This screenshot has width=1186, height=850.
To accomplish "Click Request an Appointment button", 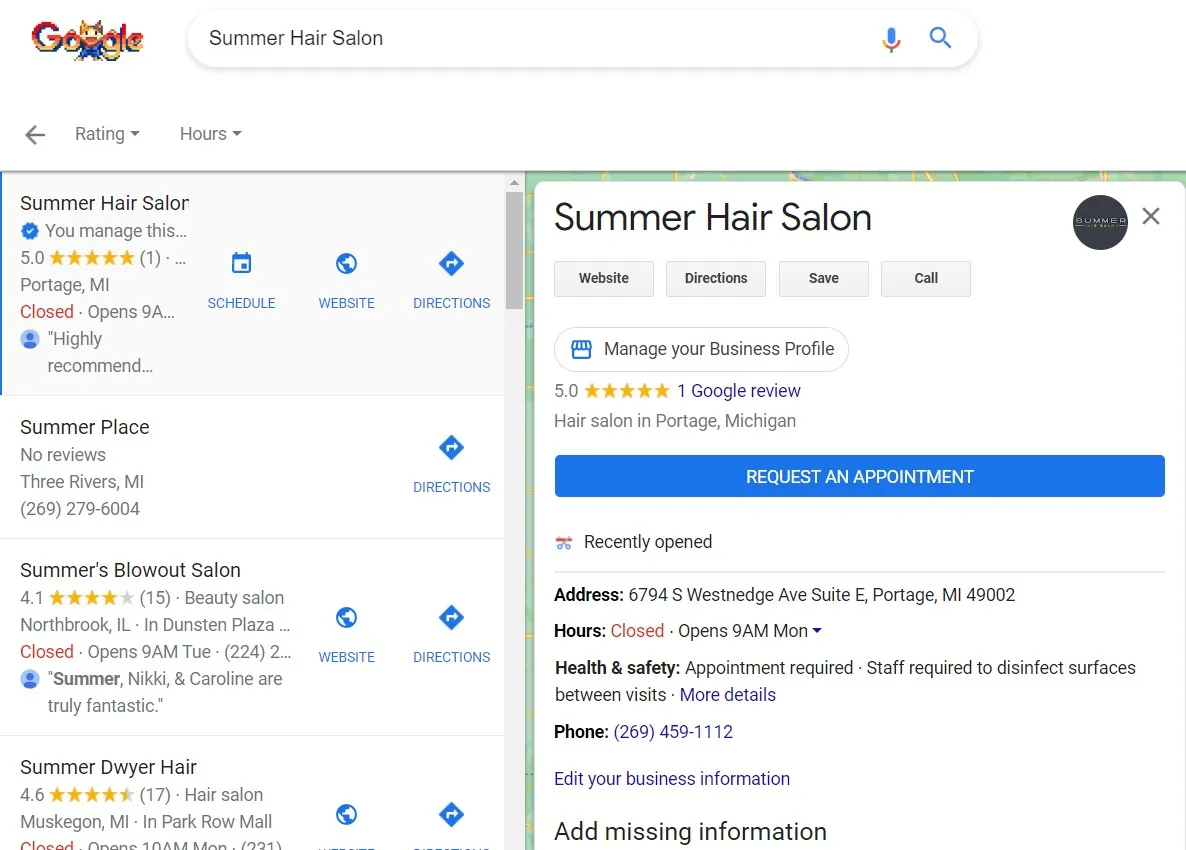I will [x=859, y=476].
